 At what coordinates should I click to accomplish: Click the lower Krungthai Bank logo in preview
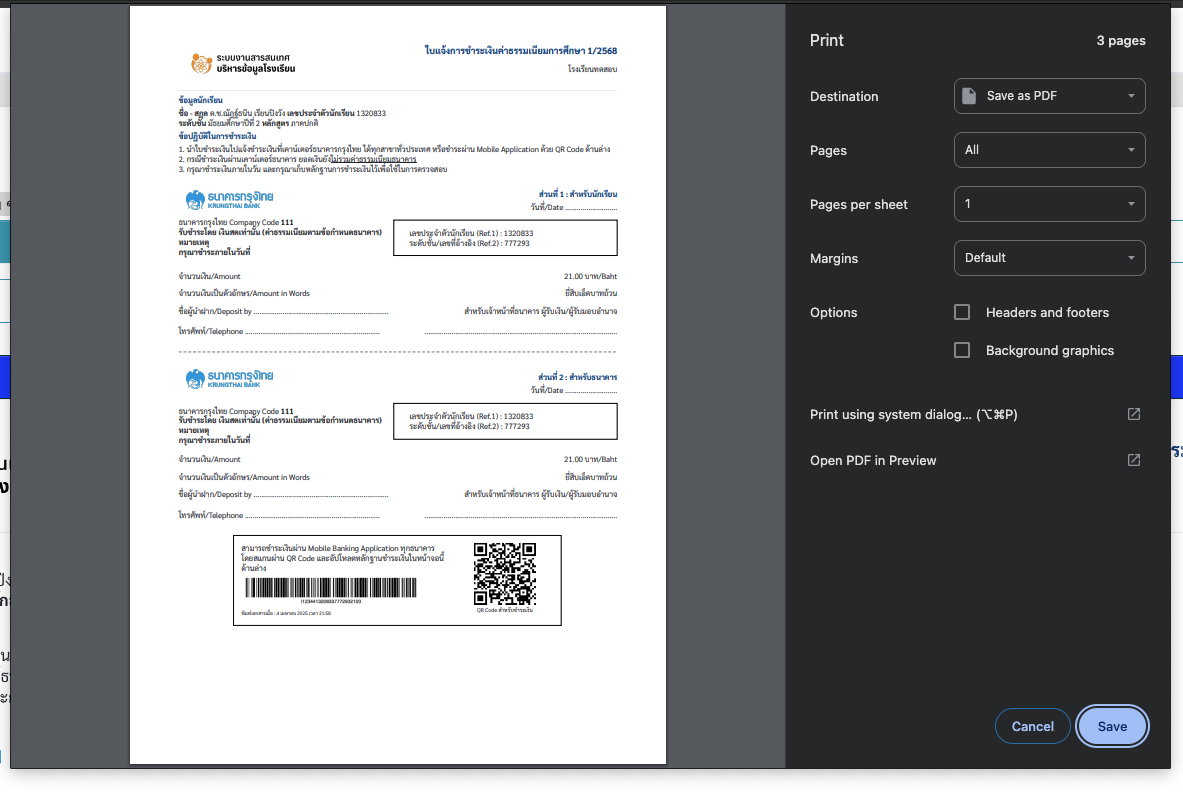[x=230, y=379]
